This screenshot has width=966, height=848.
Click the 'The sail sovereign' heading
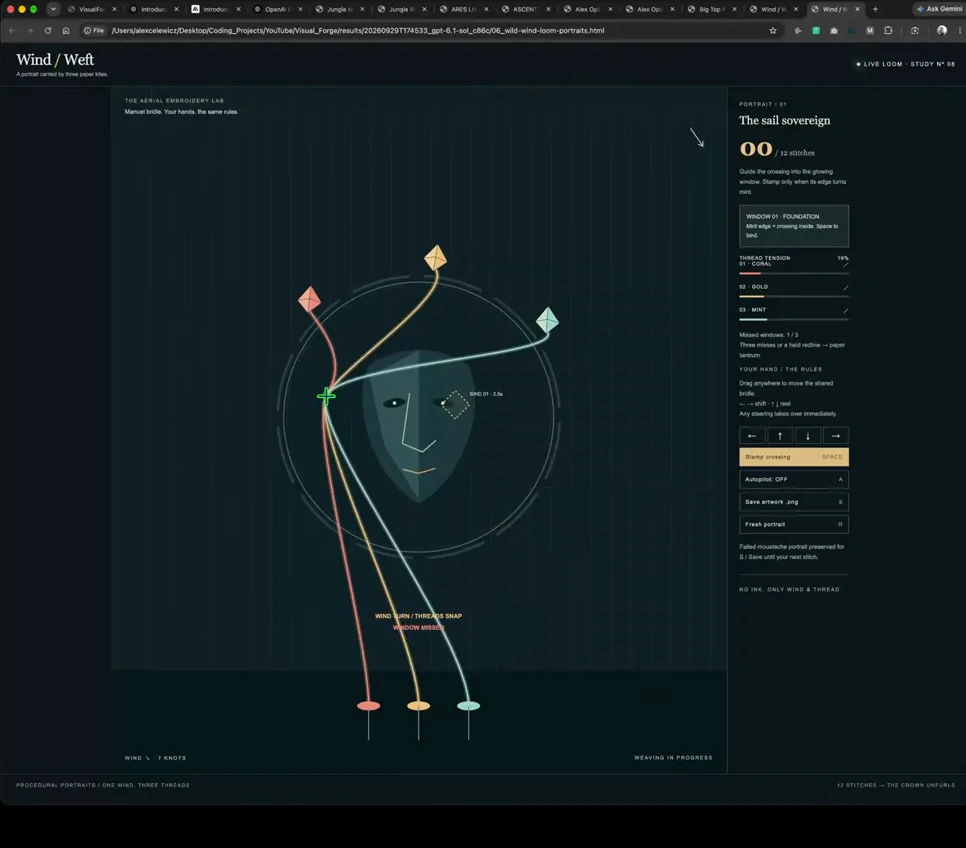(784, 120)
